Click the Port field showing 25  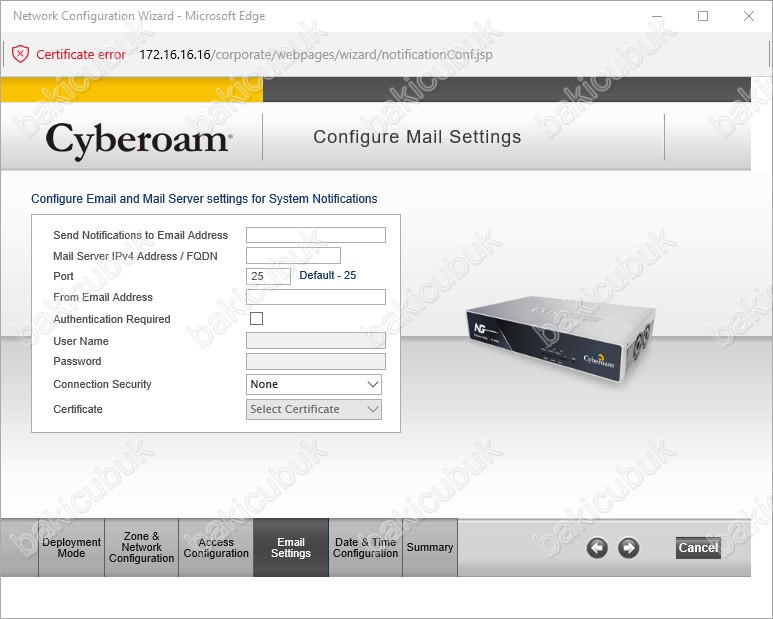[268, 276]
